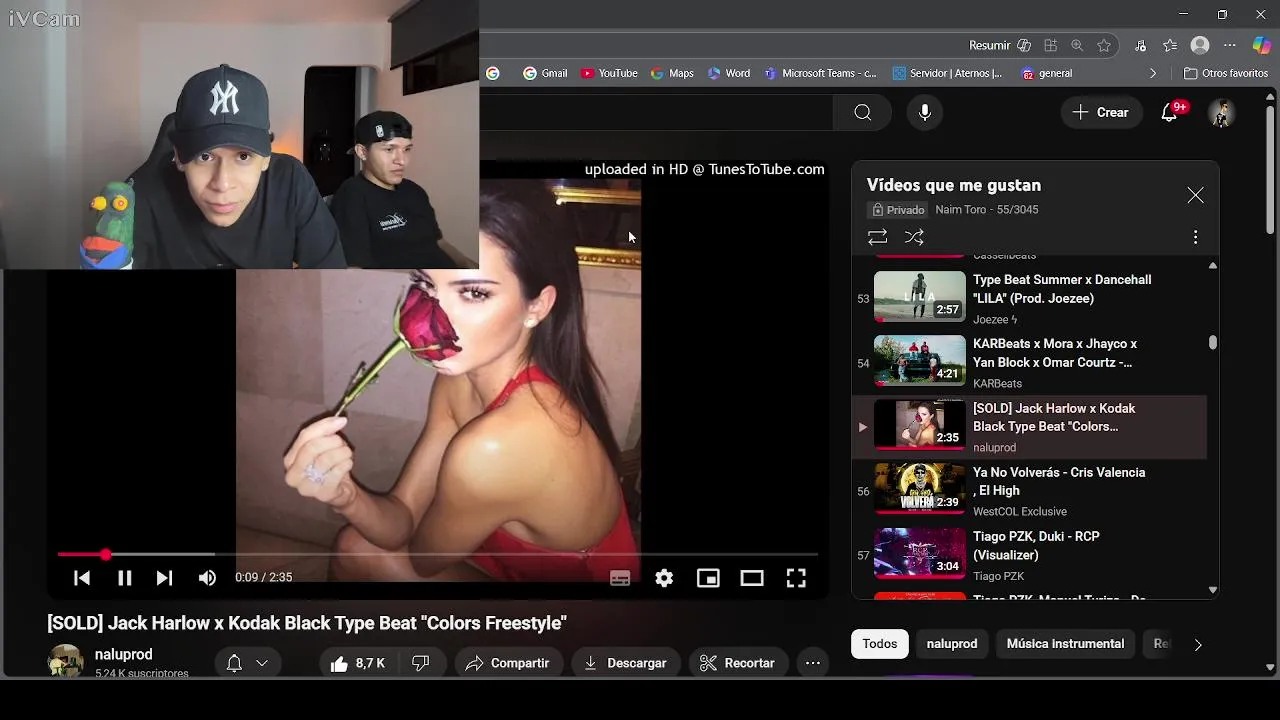The image size is (1280, 720).
Task: Skip to the previous video
Action: [x=82, y=578]
